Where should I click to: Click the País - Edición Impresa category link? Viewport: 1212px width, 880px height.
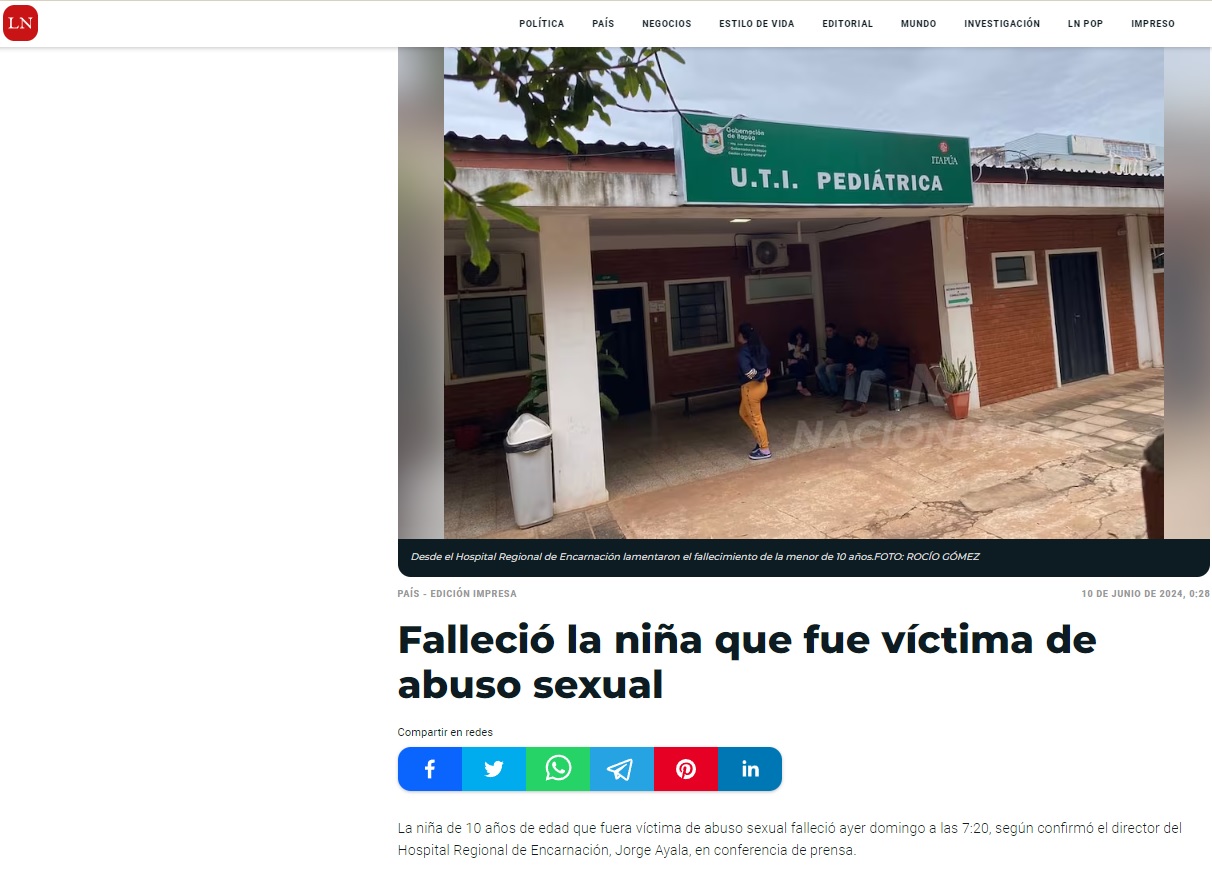point(457,594)
